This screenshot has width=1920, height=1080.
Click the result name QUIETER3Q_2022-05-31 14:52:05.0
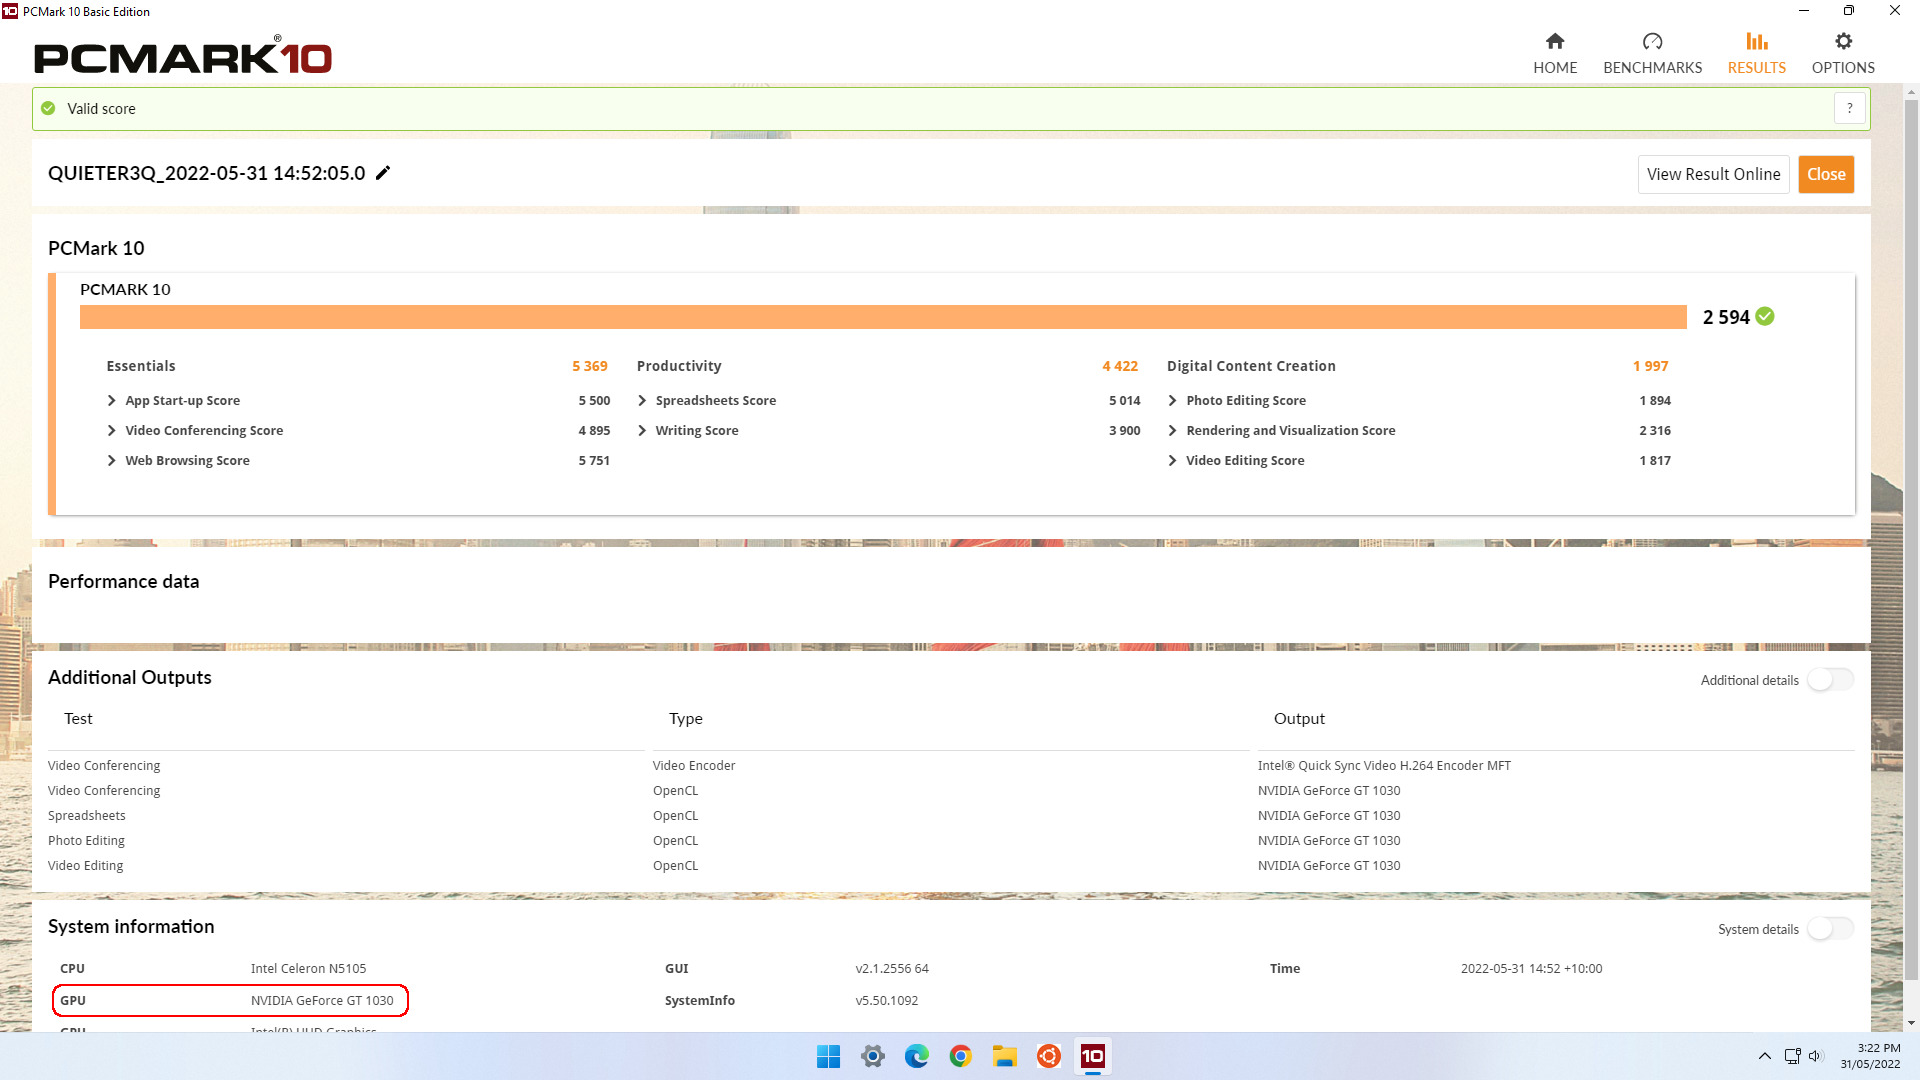207,173
